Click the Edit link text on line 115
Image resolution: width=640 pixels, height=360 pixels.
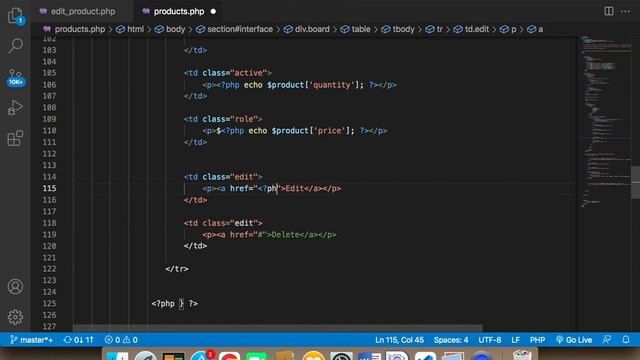295,189
